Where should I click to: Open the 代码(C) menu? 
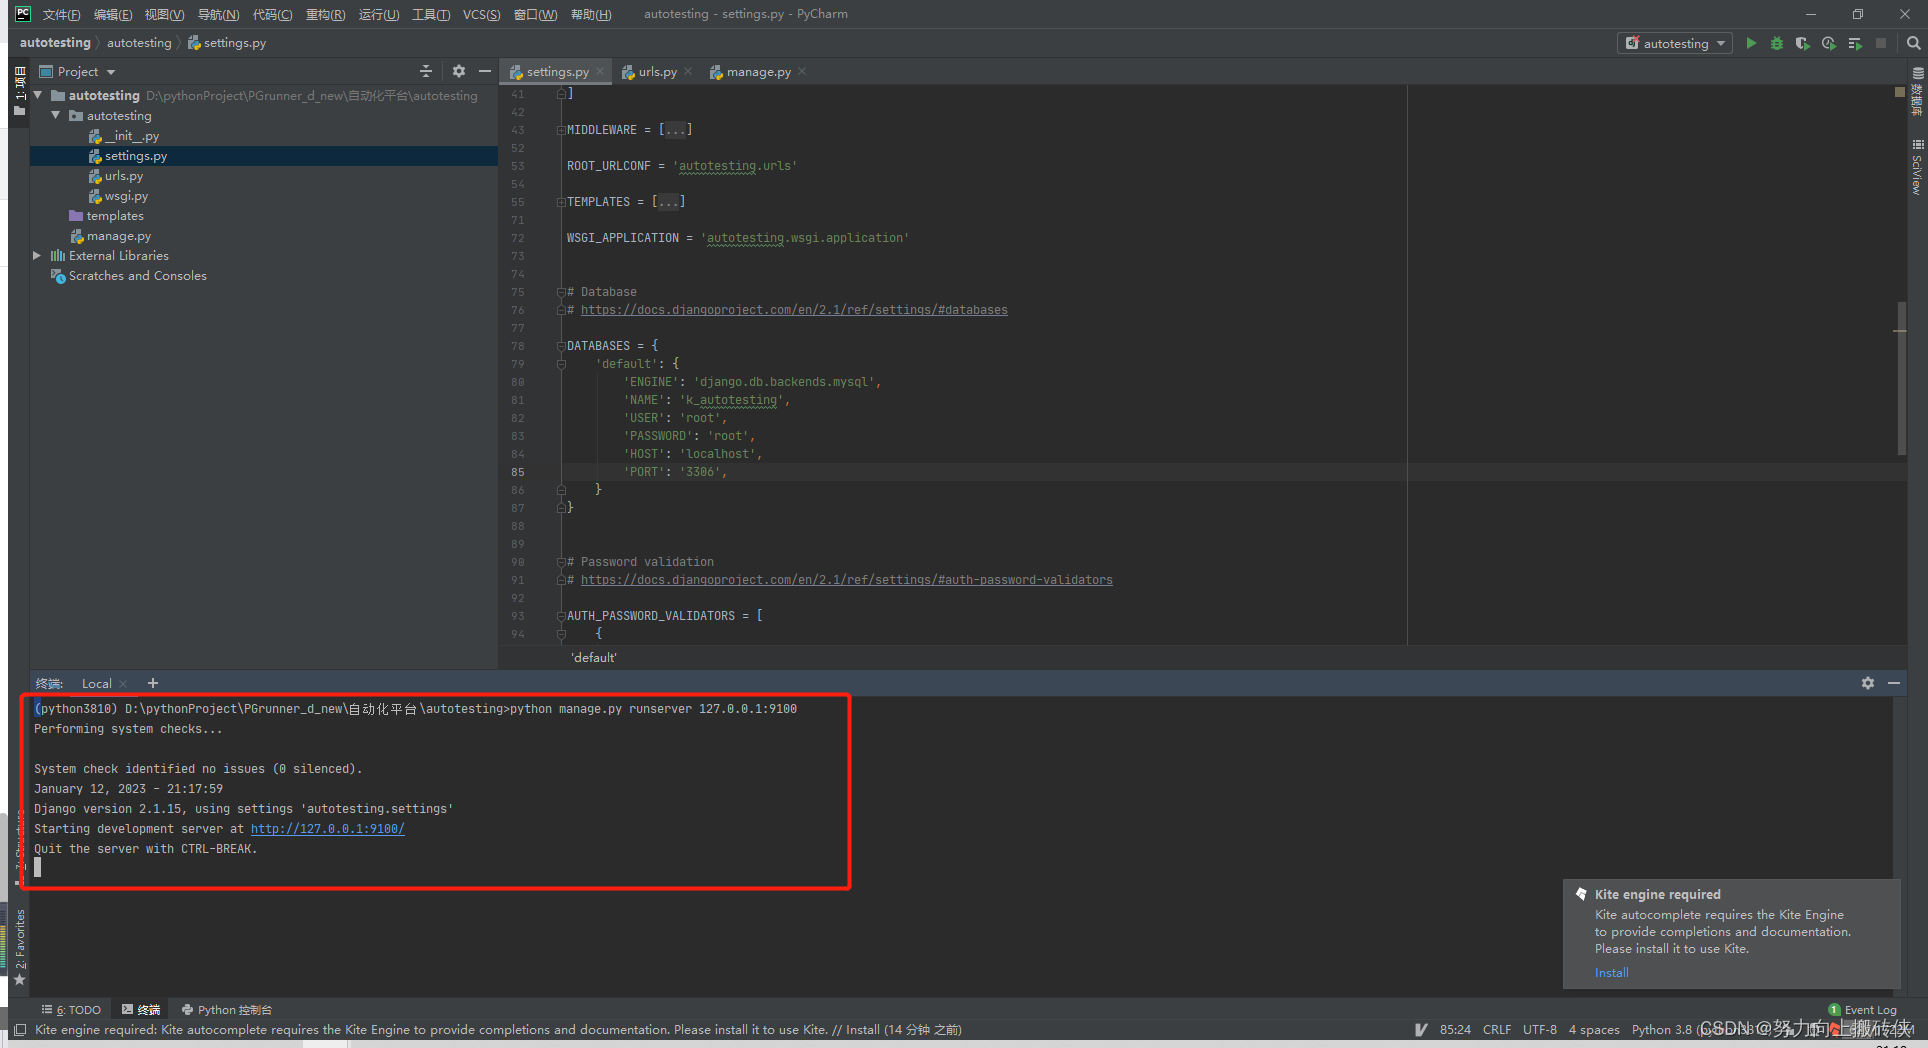click(x=272, y=14)
